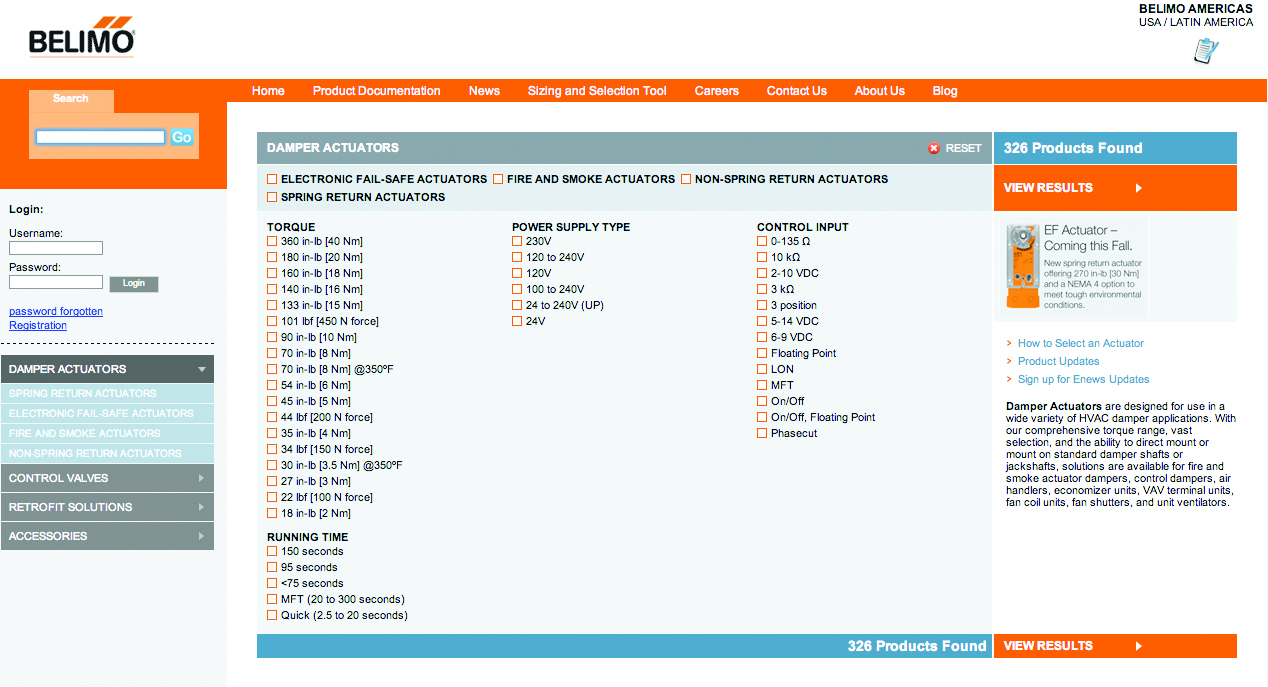Screen dimensions: 1268x687
Task: Select Fire and Smoke Actuators in sidebar
Action: tap(107, 433)
